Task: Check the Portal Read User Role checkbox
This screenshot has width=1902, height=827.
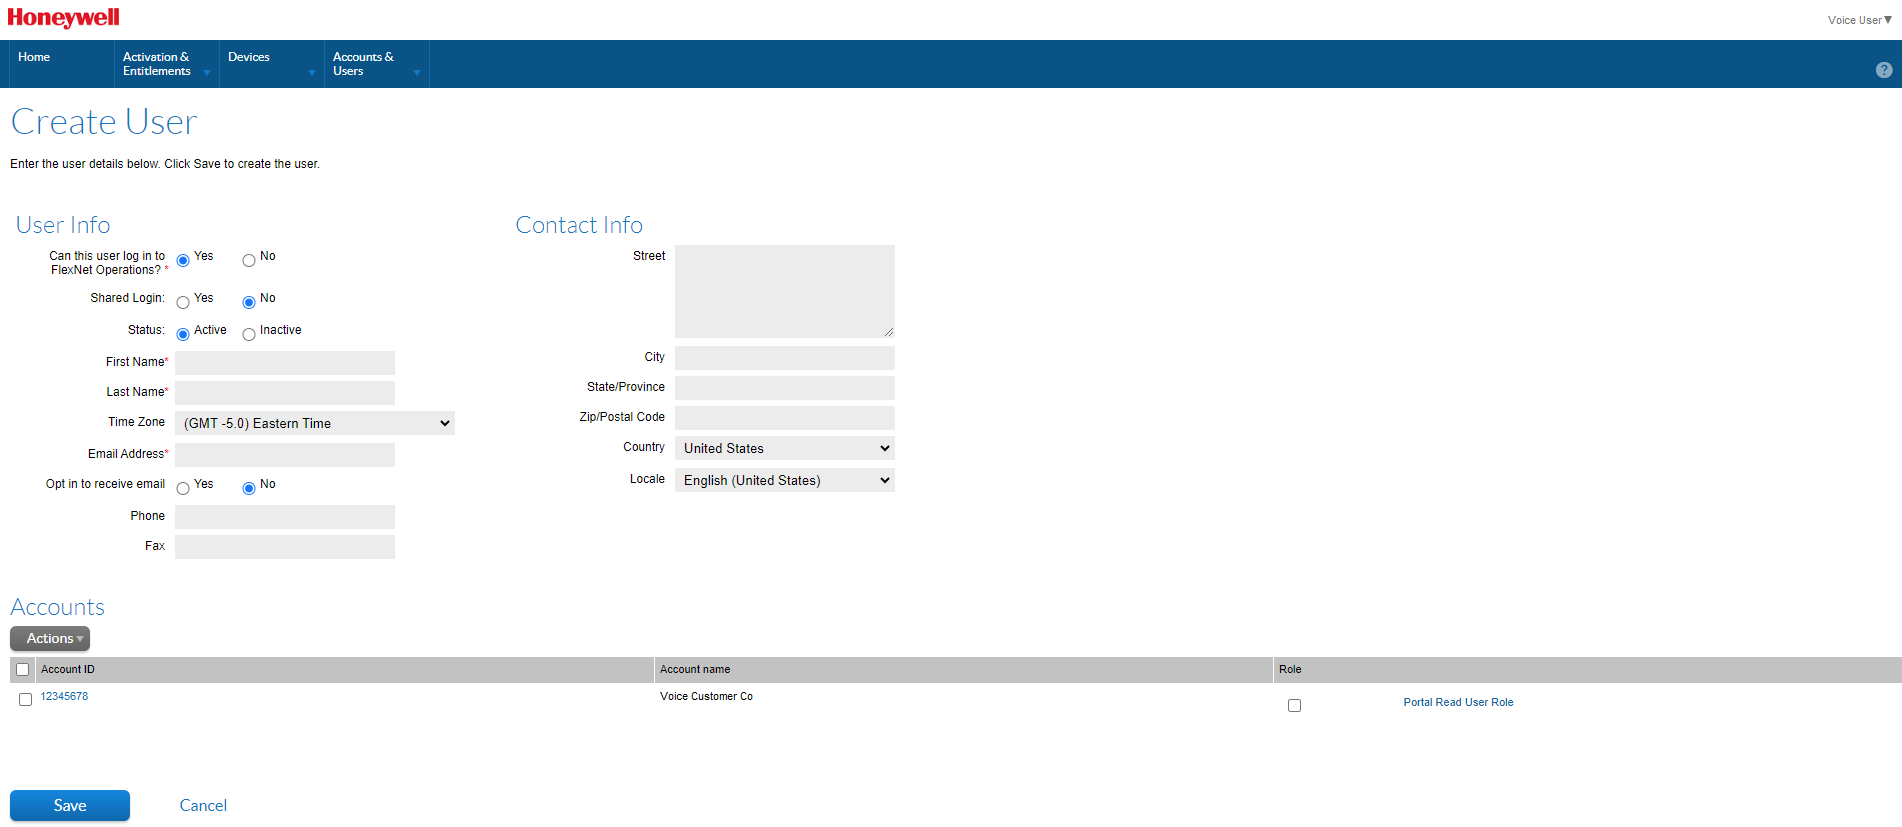Action: click(x=1294, y=706)
